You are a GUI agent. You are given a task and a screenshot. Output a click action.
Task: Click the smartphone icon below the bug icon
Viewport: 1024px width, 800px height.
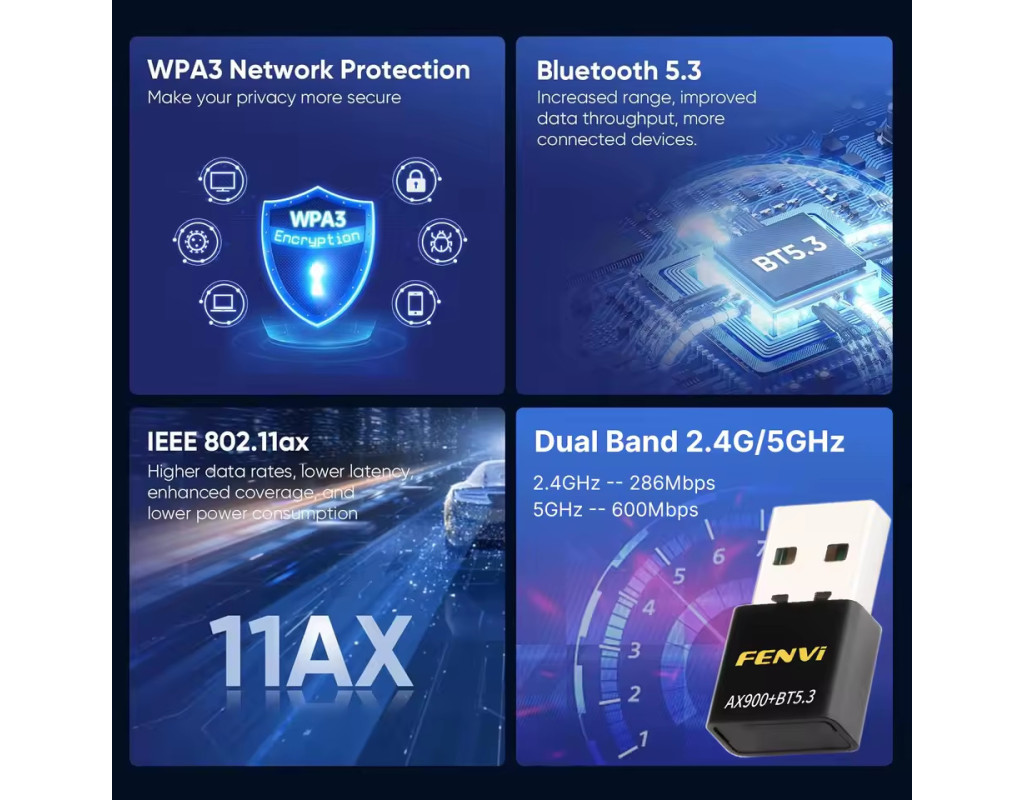point(416,303)
